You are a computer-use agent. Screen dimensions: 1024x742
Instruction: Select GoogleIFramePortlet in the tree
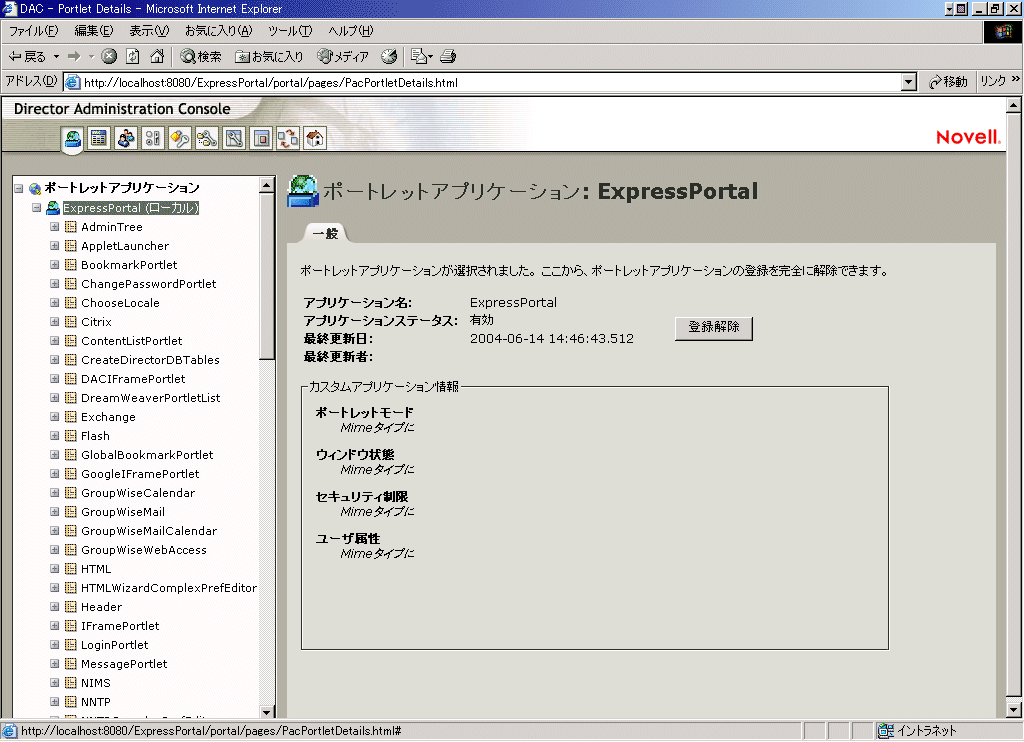point(140,474)
